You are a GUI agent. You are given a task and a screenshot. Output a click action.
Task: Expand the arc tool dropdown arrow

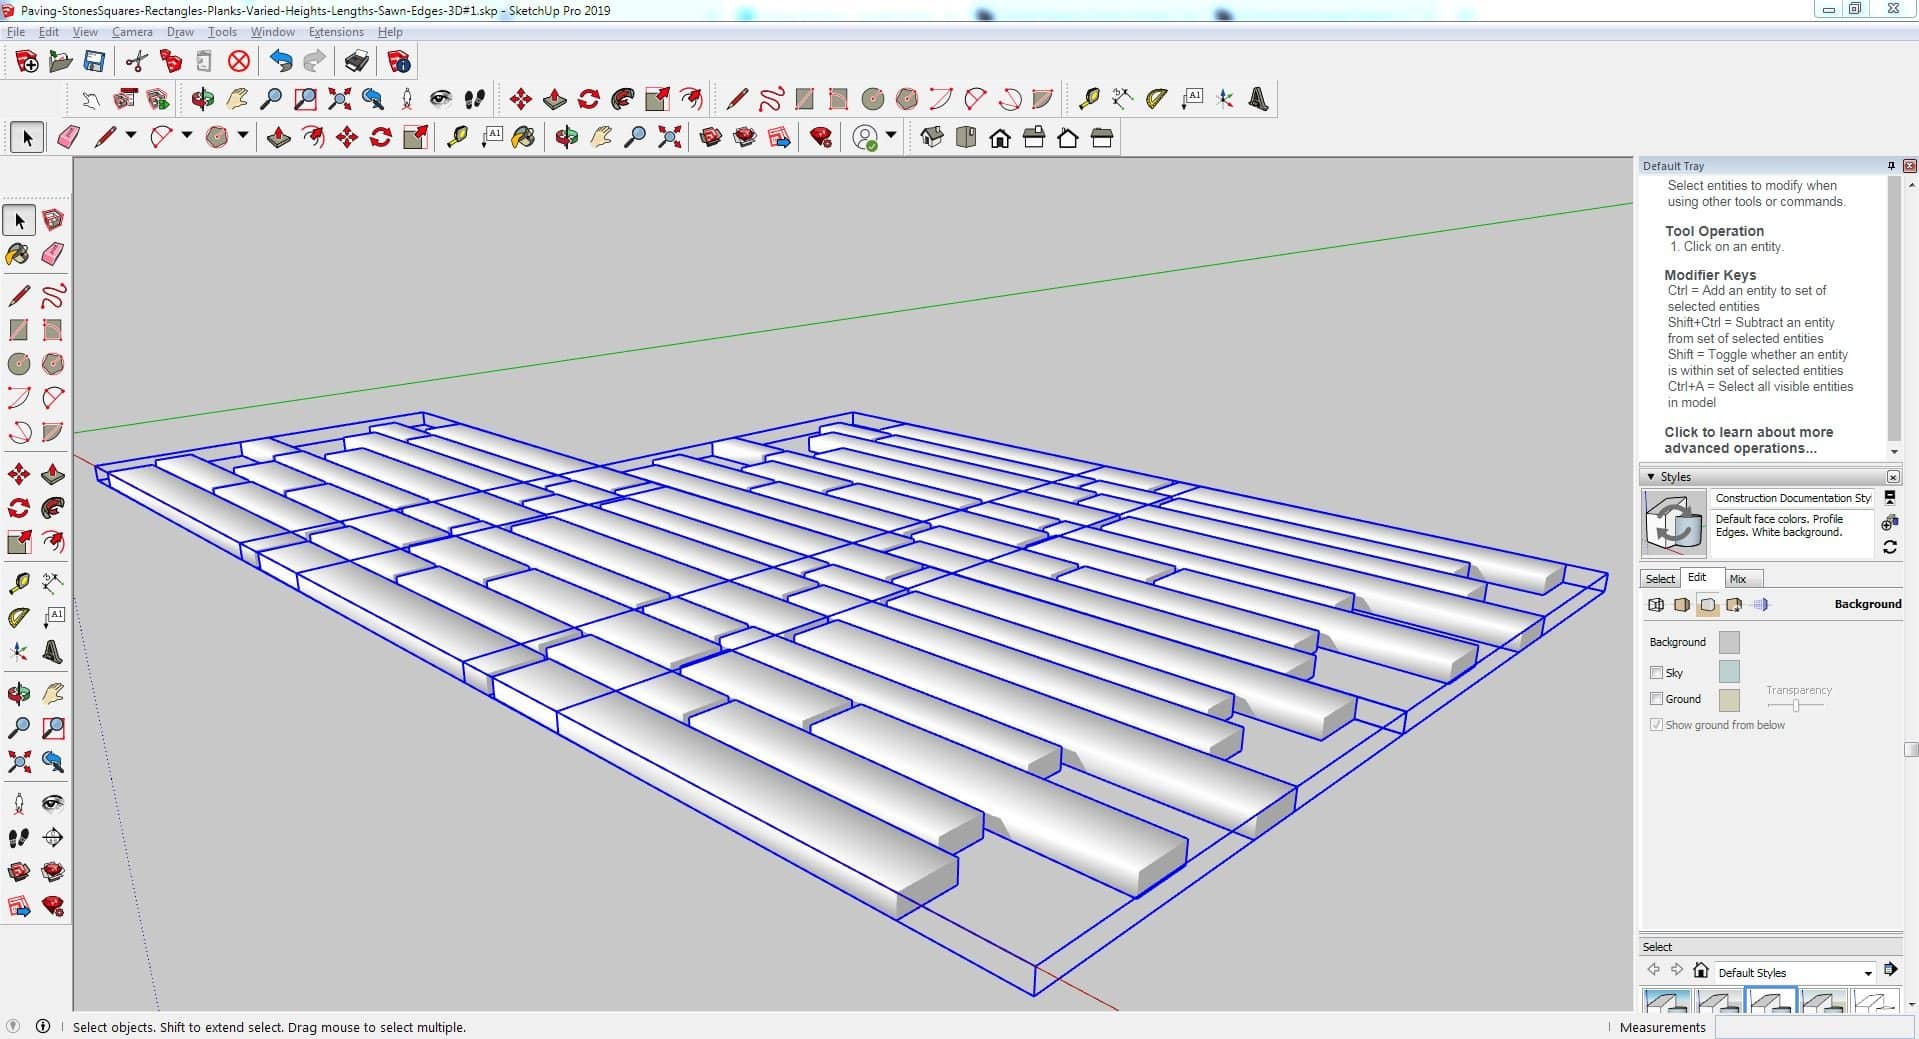click(186, 136)
